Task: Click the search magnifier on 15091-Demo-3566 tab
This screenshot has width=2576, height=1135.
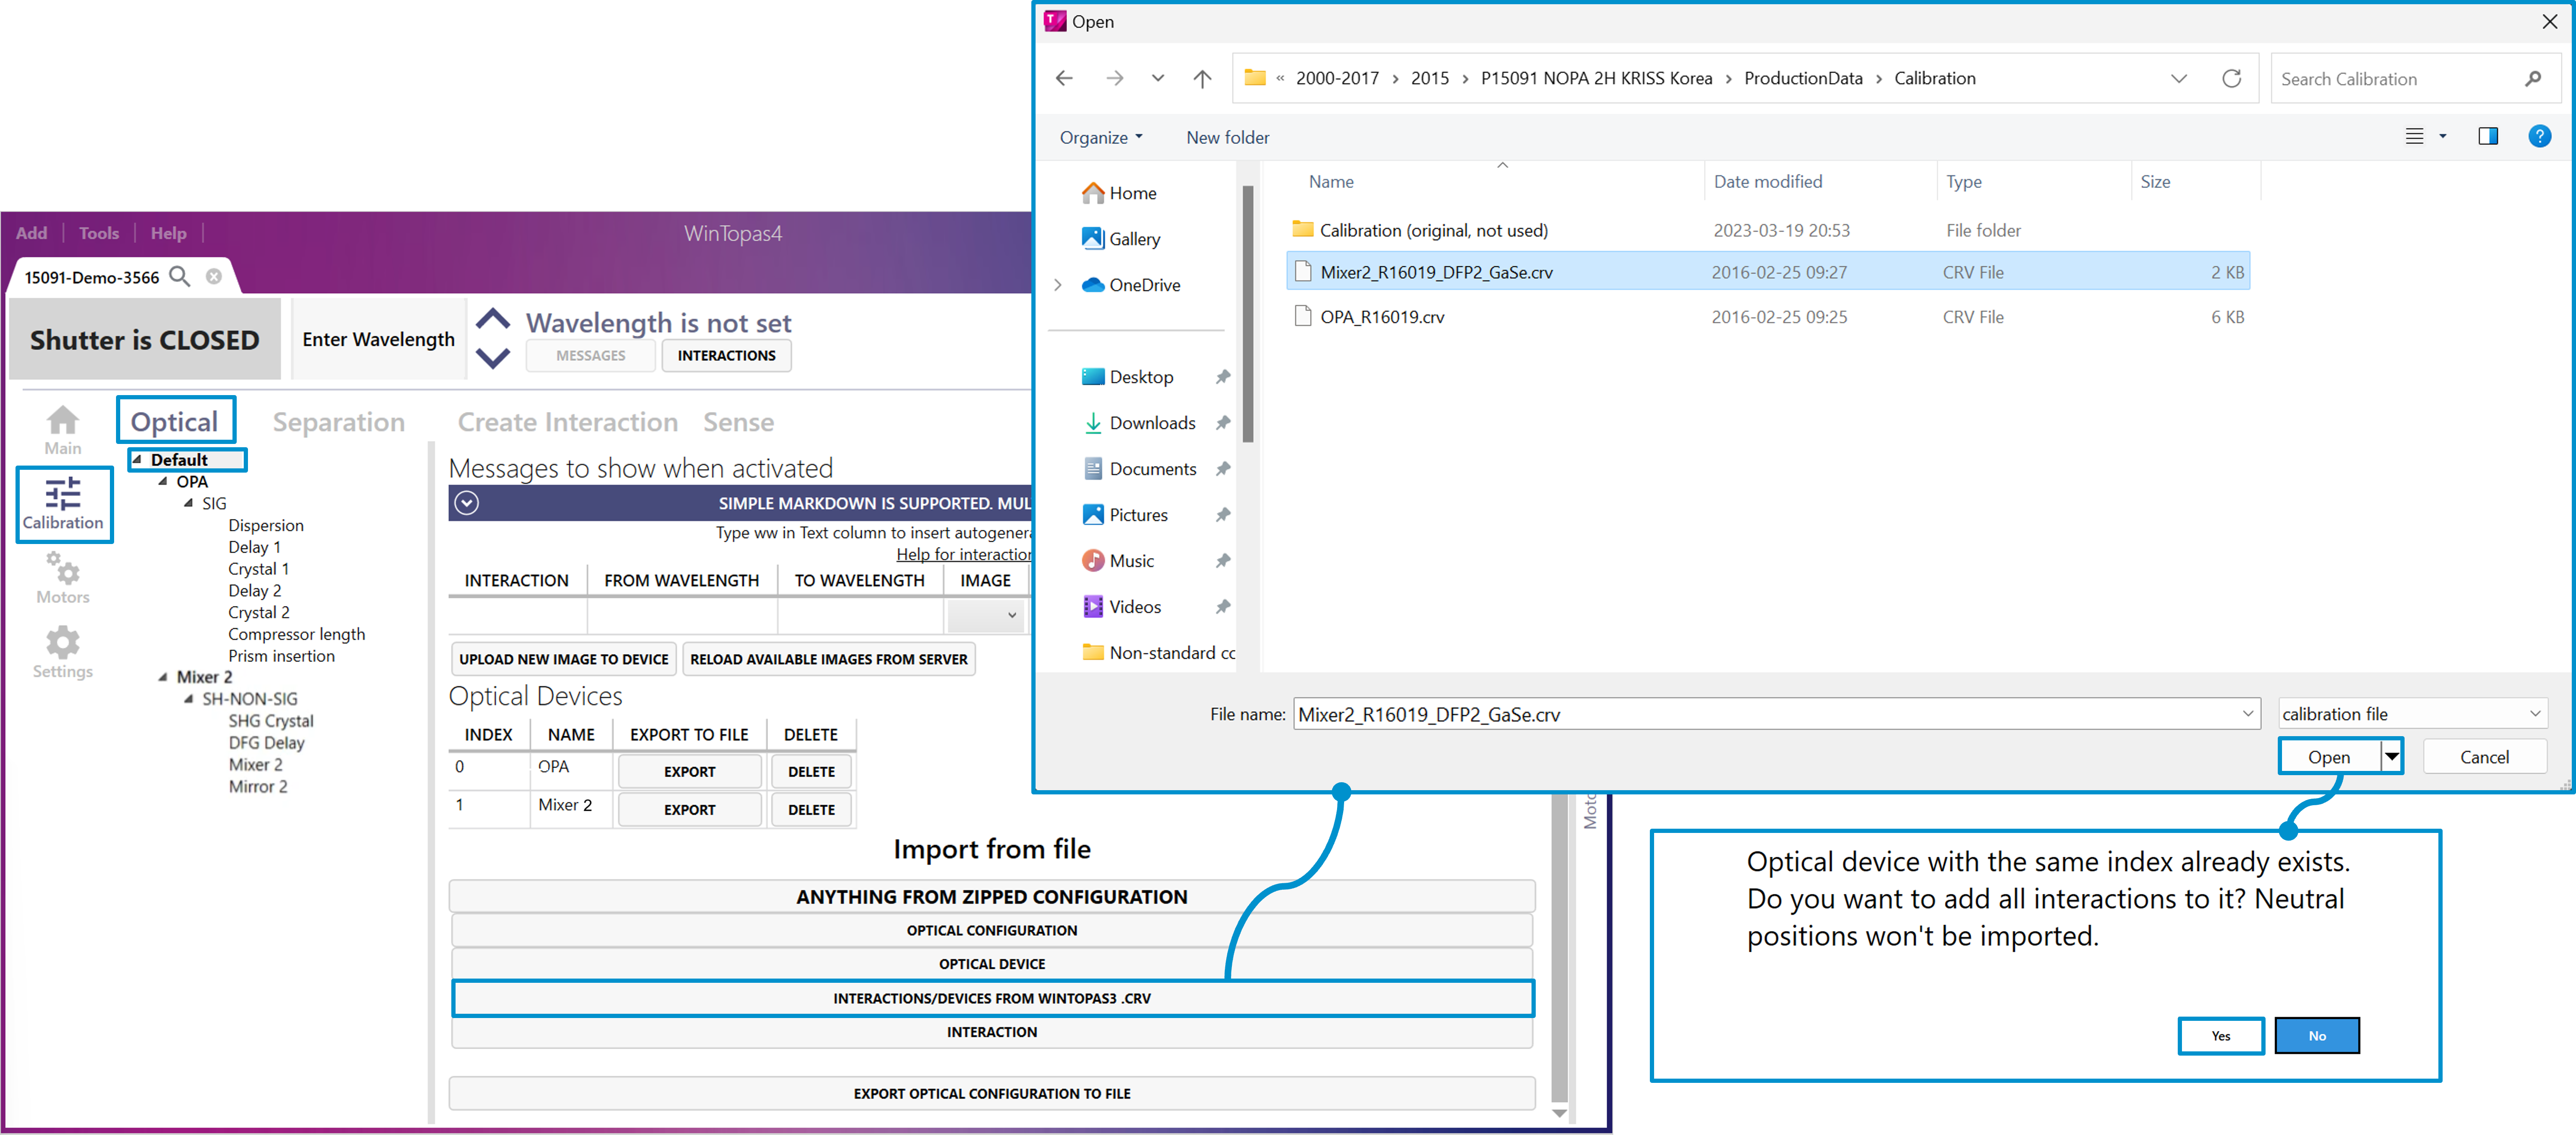Action: (179, 276)
